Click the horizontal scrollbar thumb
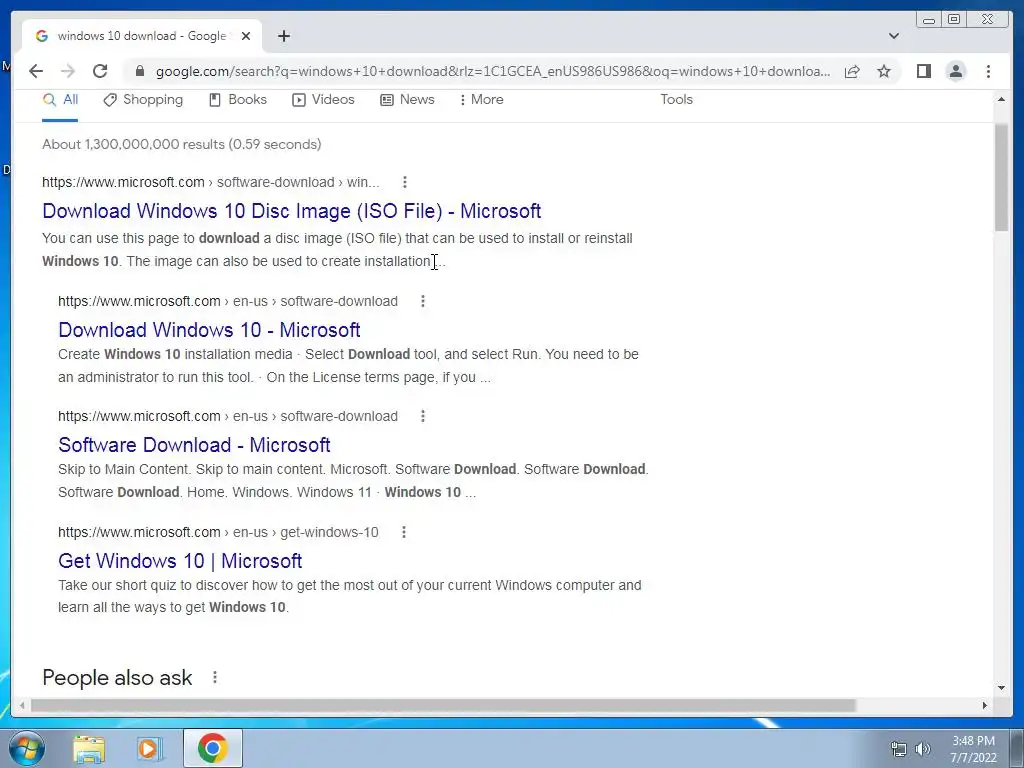This screenshot has height=768, width=1024. point(443,705)
